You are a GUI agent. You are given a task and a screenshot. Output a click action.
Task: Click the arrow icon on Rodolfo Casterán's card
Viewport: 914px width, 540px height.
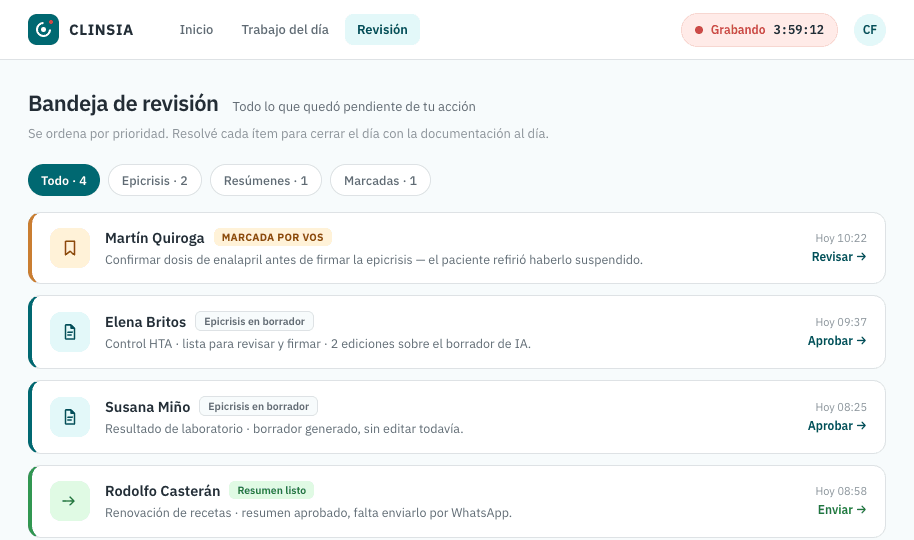coord(70,501)
